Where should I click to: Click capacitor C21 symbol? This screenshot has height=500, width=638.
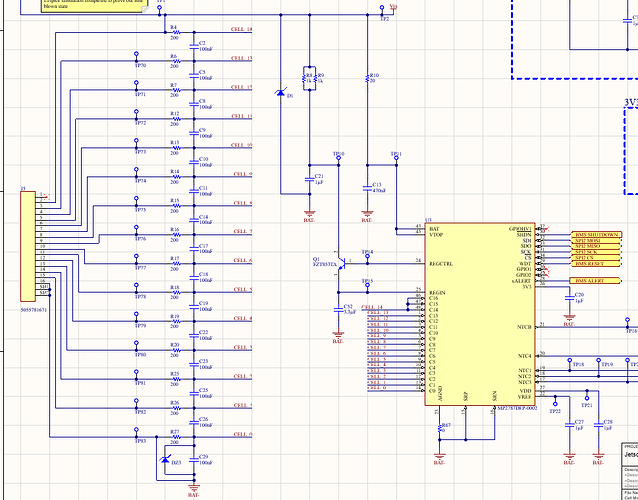[310, 179]
